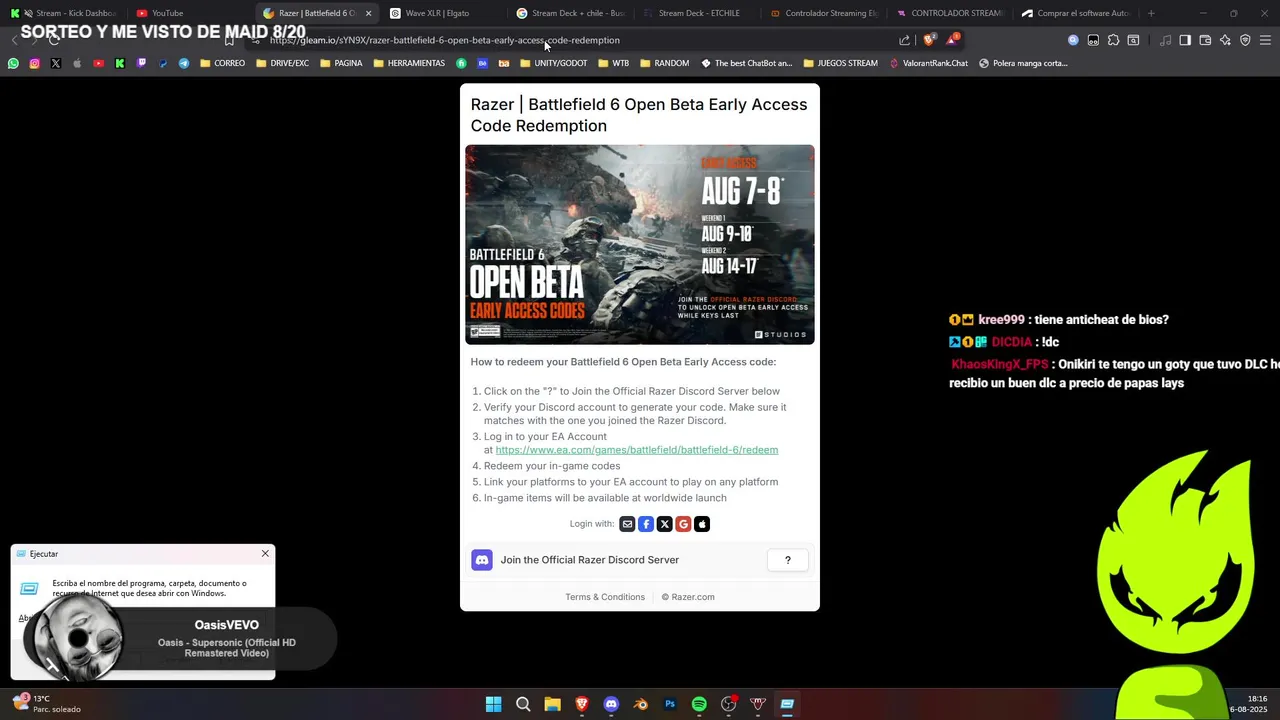Open Kick bookmark icon in bookmarks bar

(x=120, y=63)
